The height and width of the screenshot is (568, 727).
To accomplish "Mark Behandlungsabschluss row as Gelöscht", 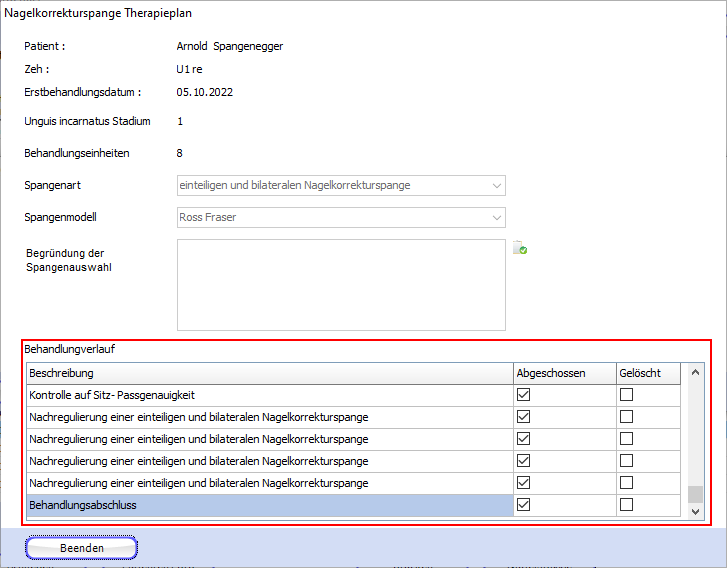I will [626, 505].
